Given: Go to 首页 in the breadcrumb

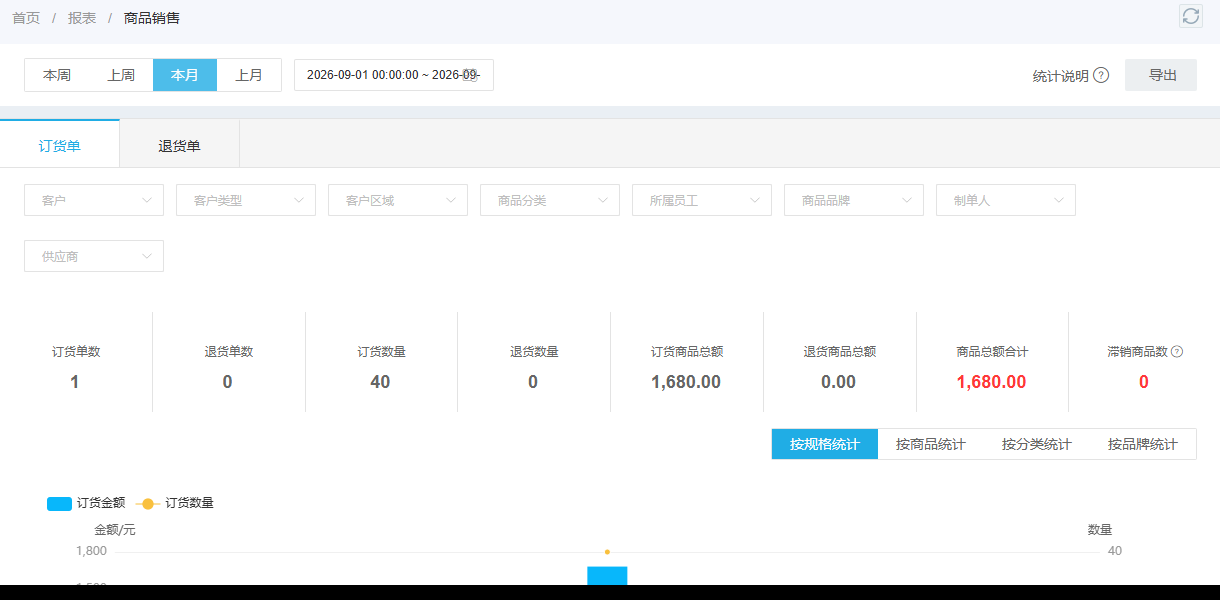Looking at the screenshot, I should pyautogui.click(x=26, y=18).
